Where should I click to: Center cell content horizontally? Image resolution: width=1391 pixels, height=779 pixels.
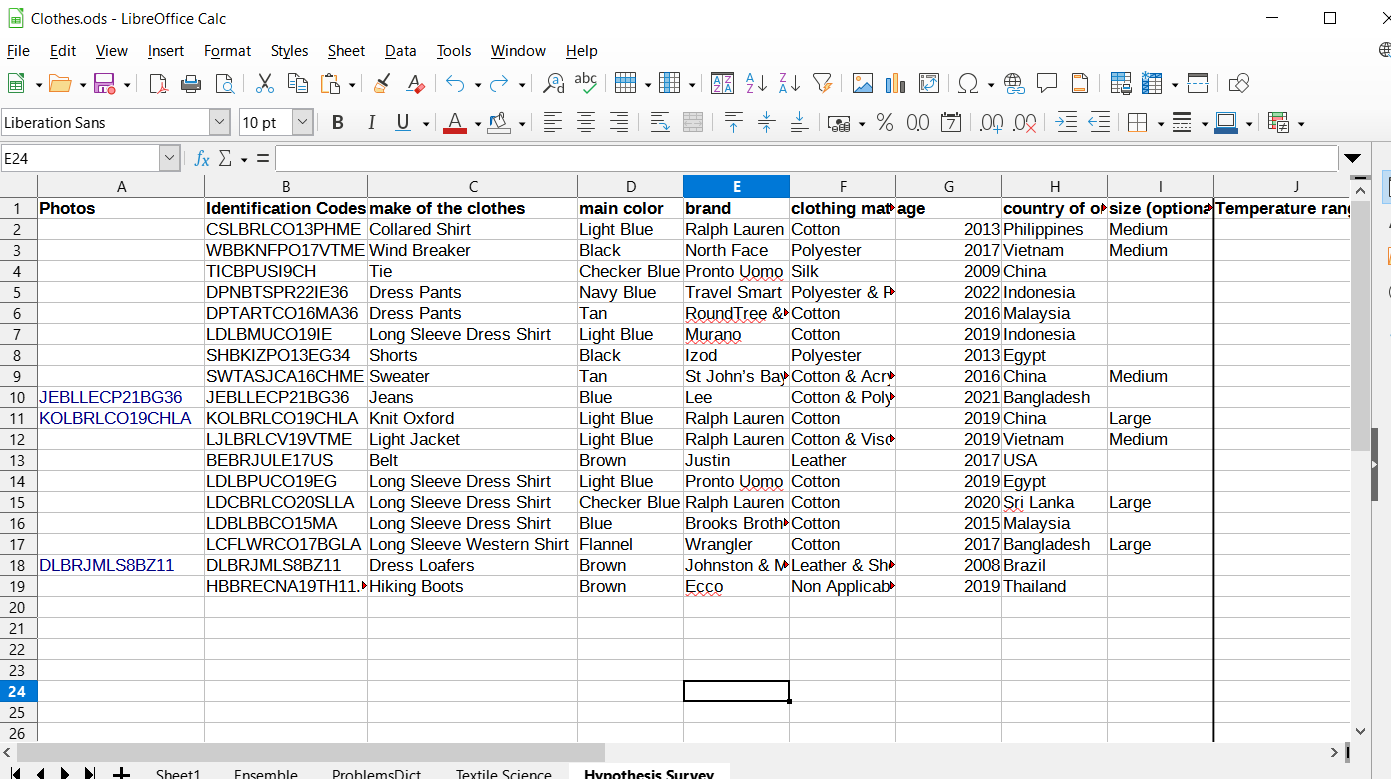(x=586, y=122)
